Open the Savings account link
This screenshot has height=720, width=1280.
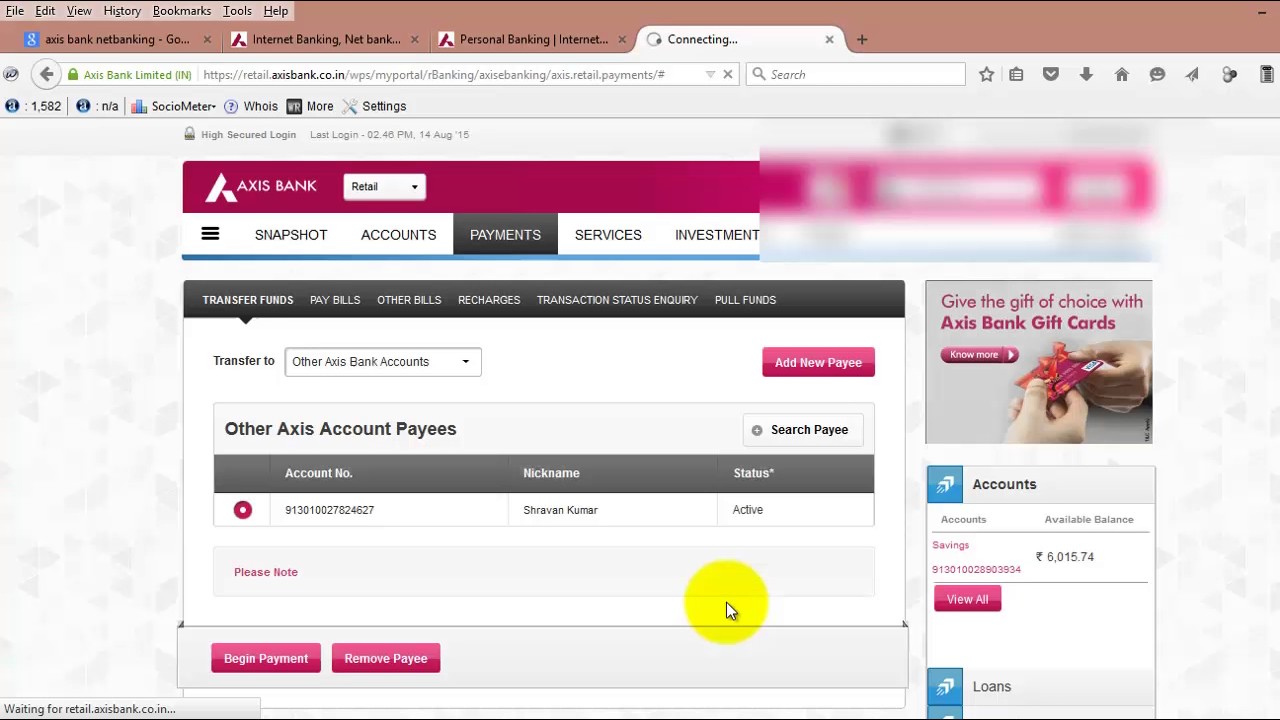pyautogui.click(x=950, y=545)
